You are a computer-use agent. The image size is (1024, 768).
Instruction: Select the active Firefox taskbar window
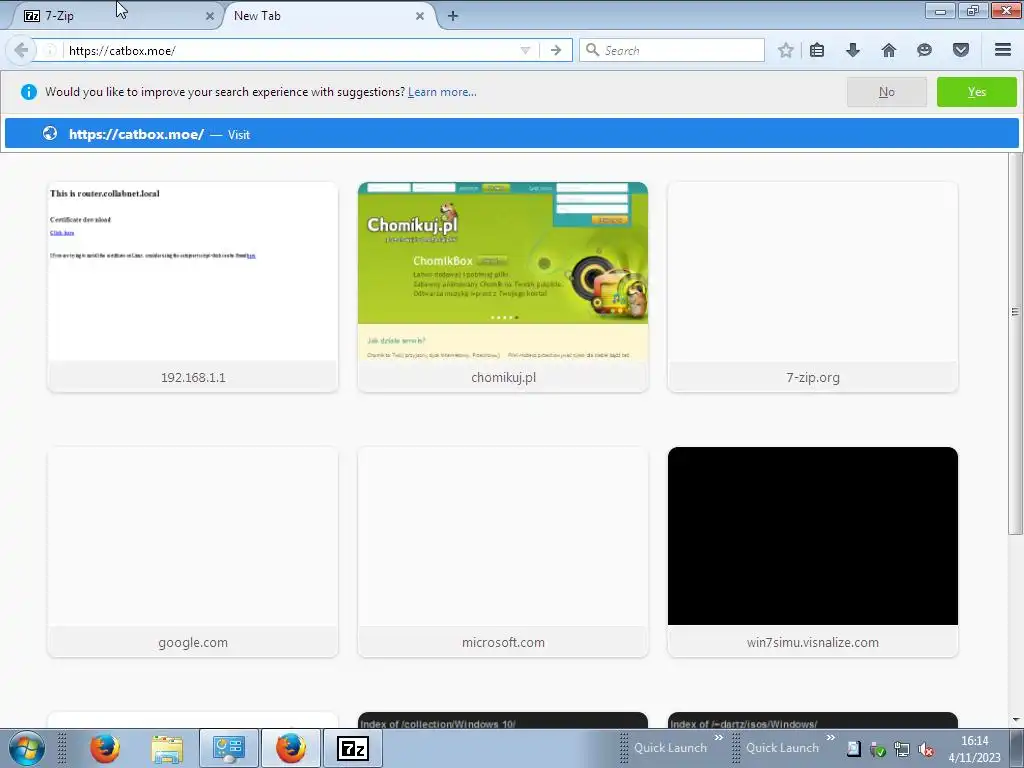click(x=291, y=748)
